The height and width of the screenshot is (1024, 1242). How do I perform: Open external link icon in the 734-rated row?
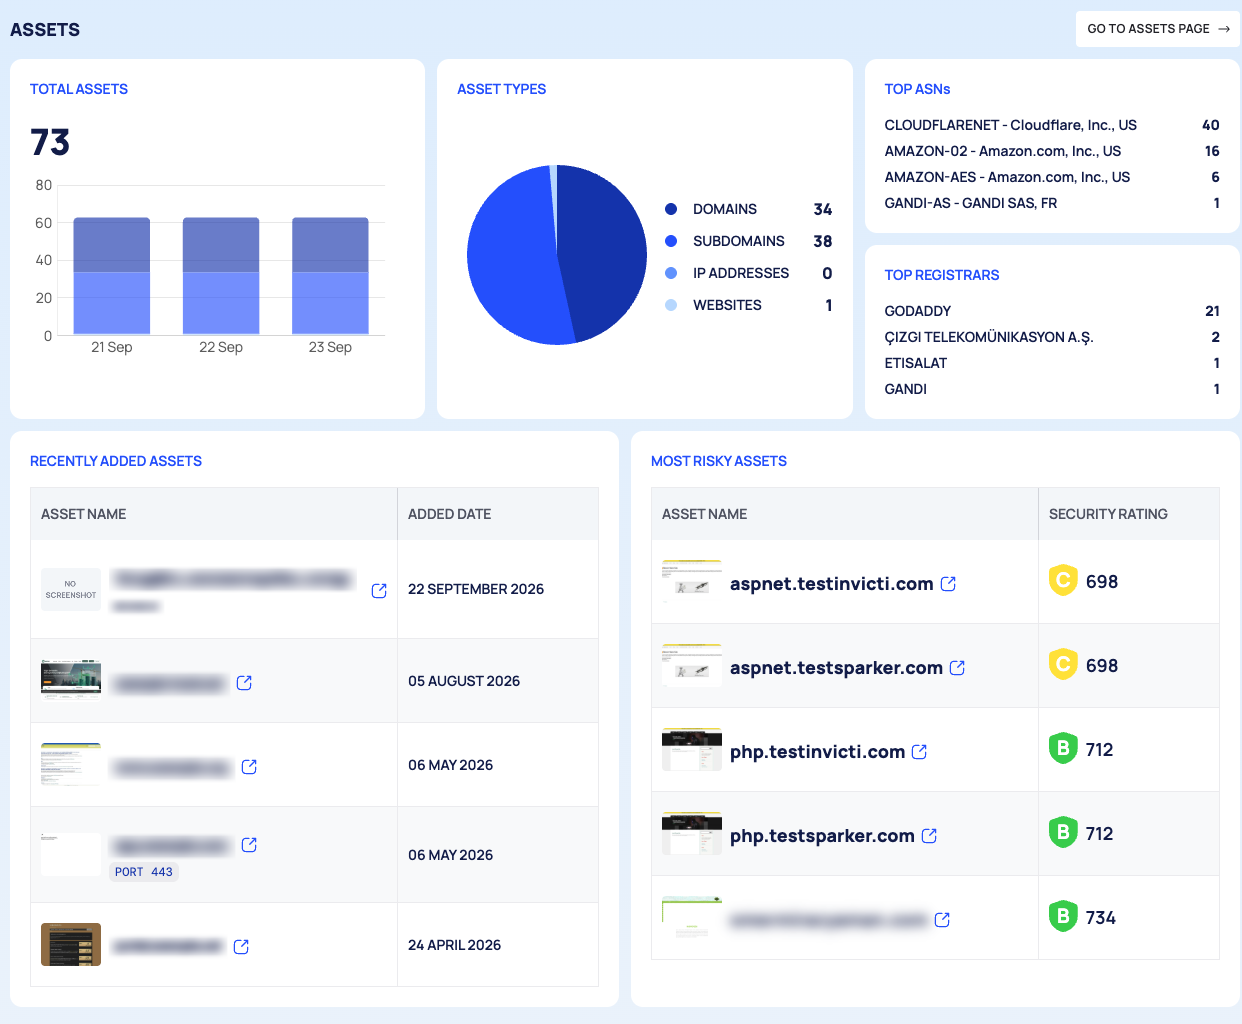[942, 920]
